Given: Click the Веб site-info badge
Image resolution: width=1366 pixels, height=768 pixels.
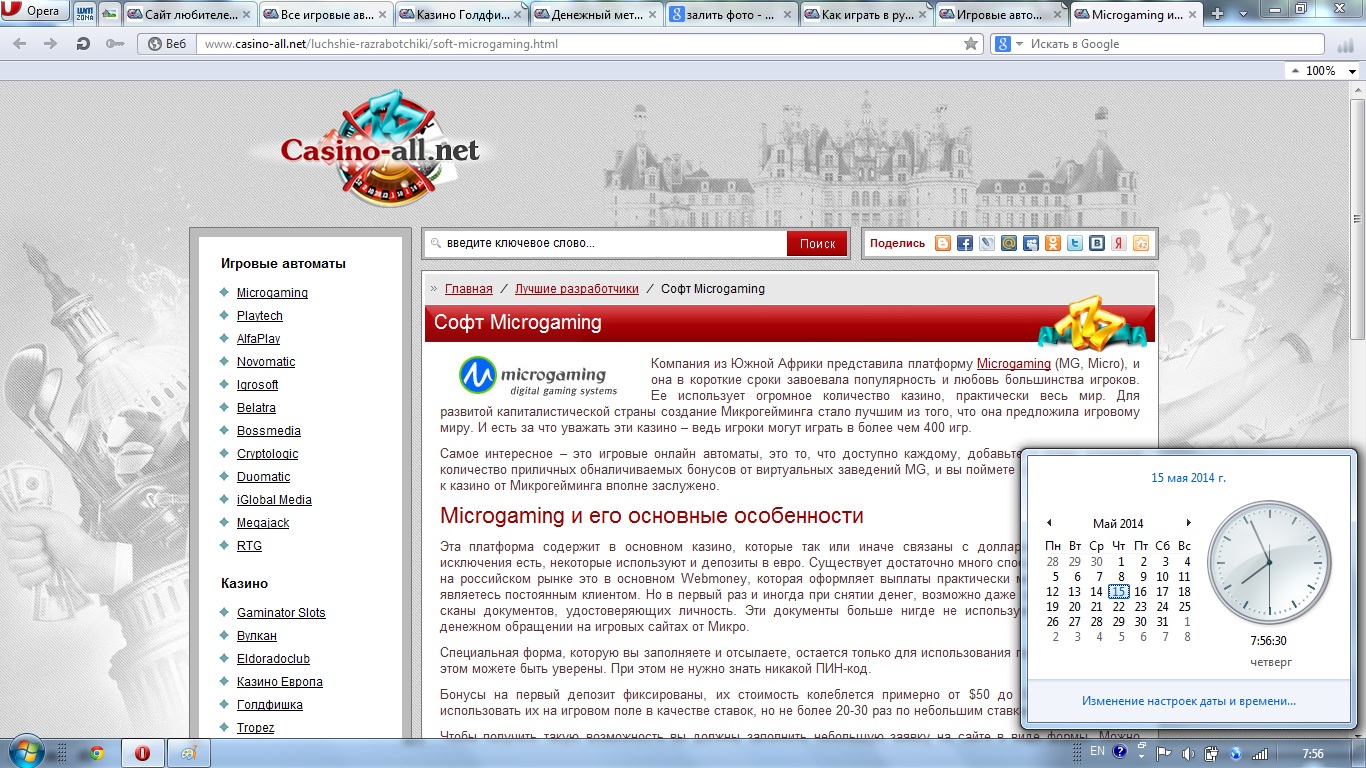Looking at the screenshot, I should tap(167, 44).
